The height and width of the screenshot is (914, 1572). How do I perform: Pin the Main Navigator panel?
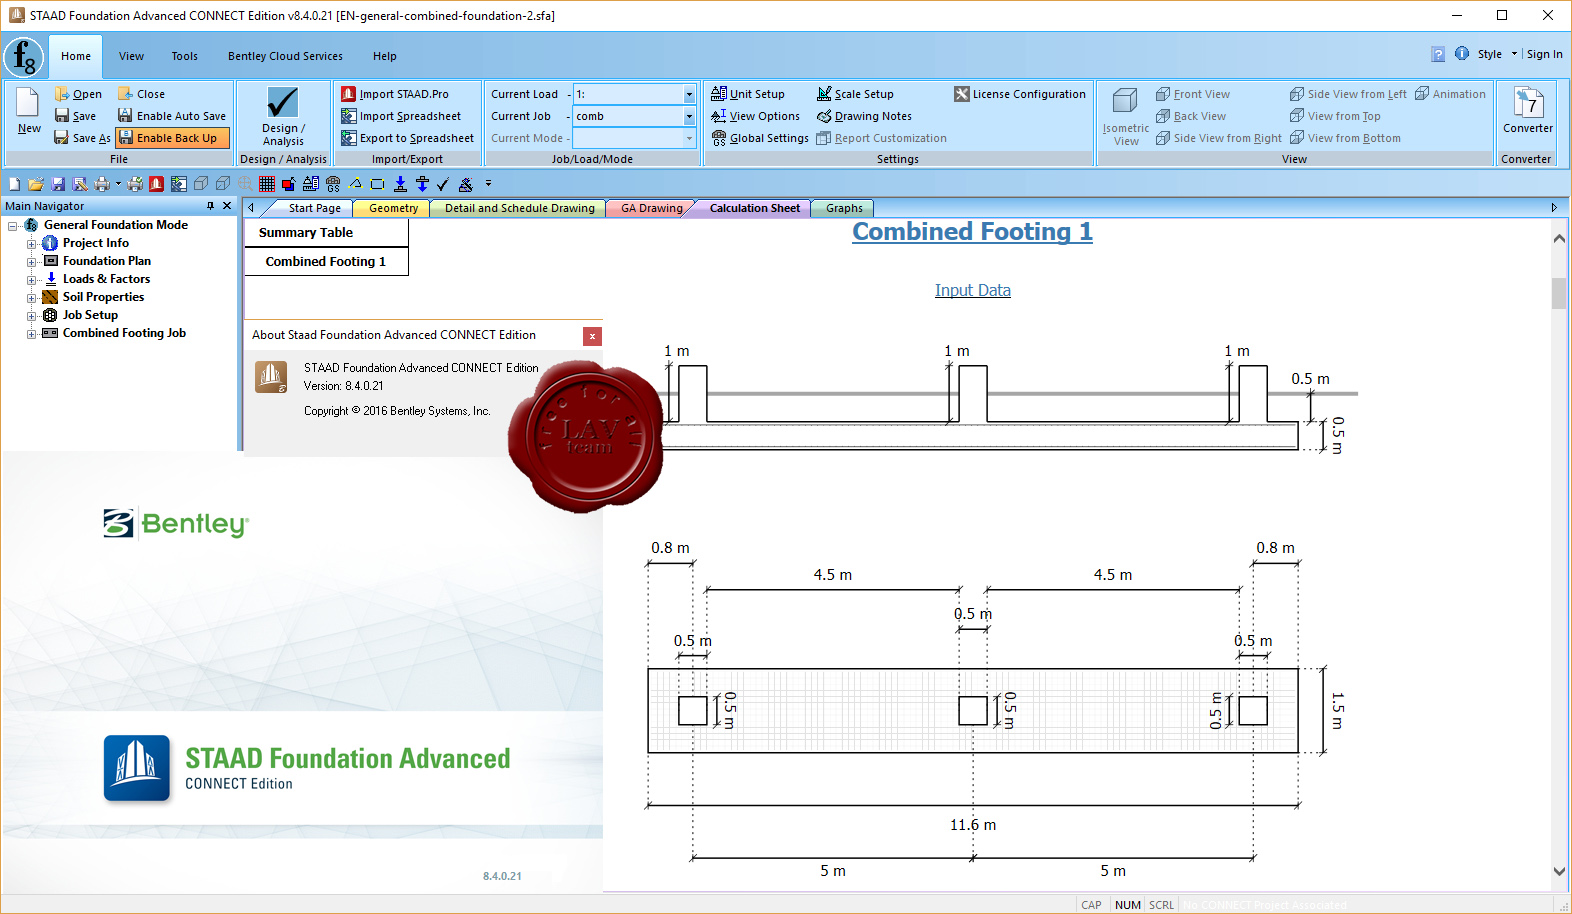210,206
